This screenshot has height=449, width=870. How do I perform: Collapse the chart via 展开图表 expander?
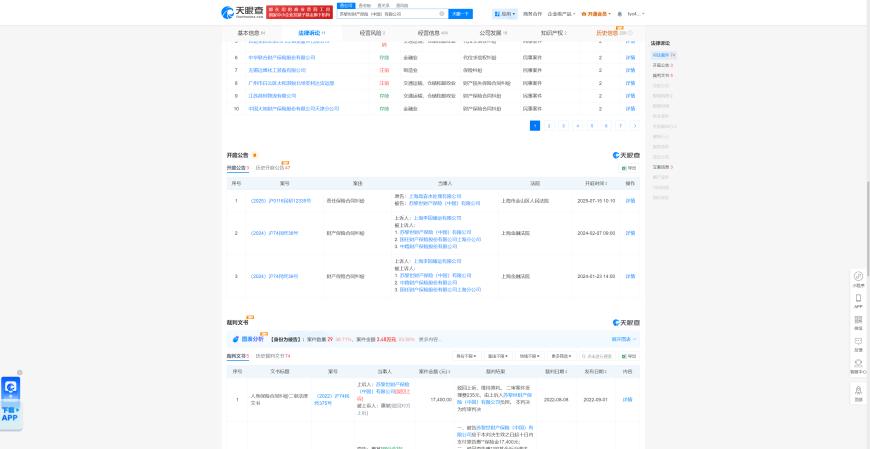point(630,339)
